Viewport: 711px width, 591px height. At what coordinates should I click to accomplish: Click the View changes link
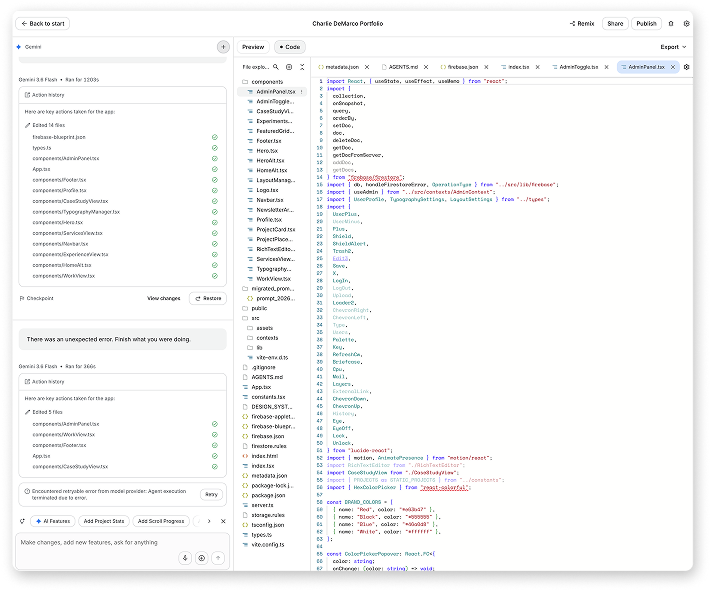163,298
